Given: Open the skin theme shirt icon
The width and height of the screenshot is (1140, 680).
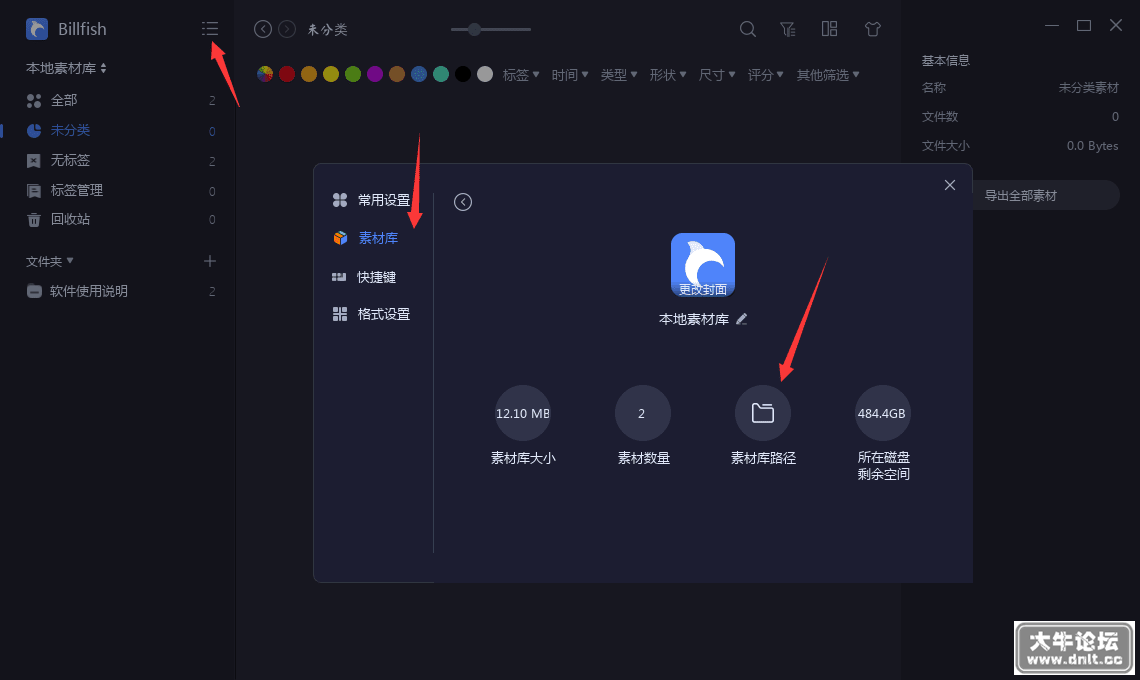Looking at the screenshot, I should point(872,29).
